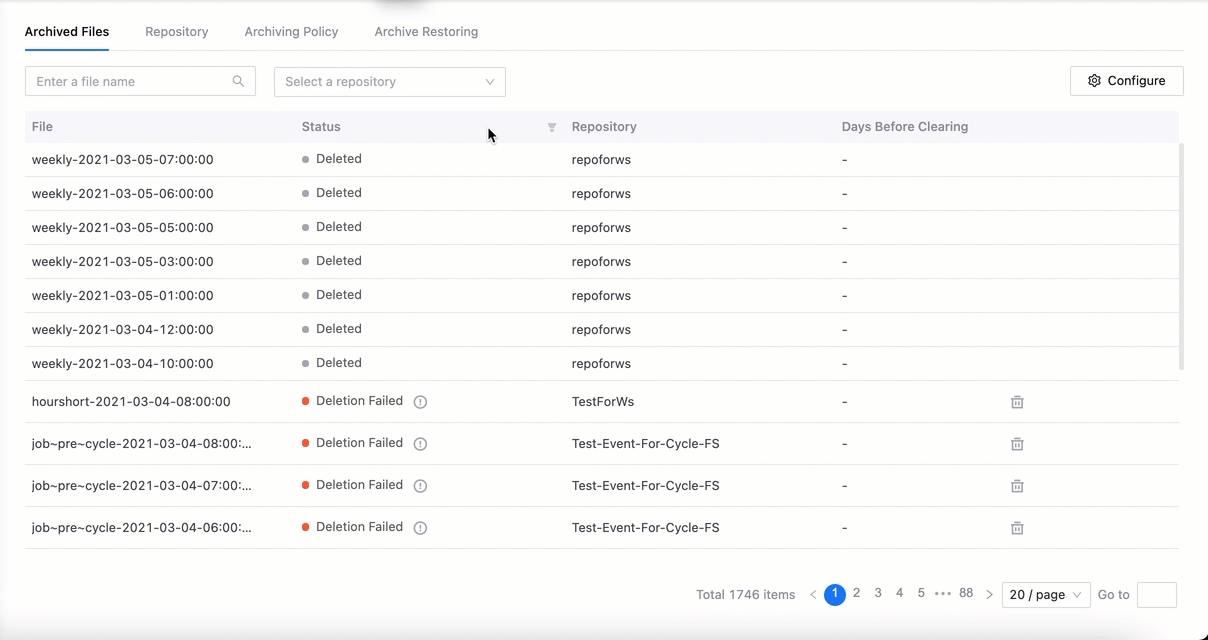Open the Archiving Policy tab

291,32
